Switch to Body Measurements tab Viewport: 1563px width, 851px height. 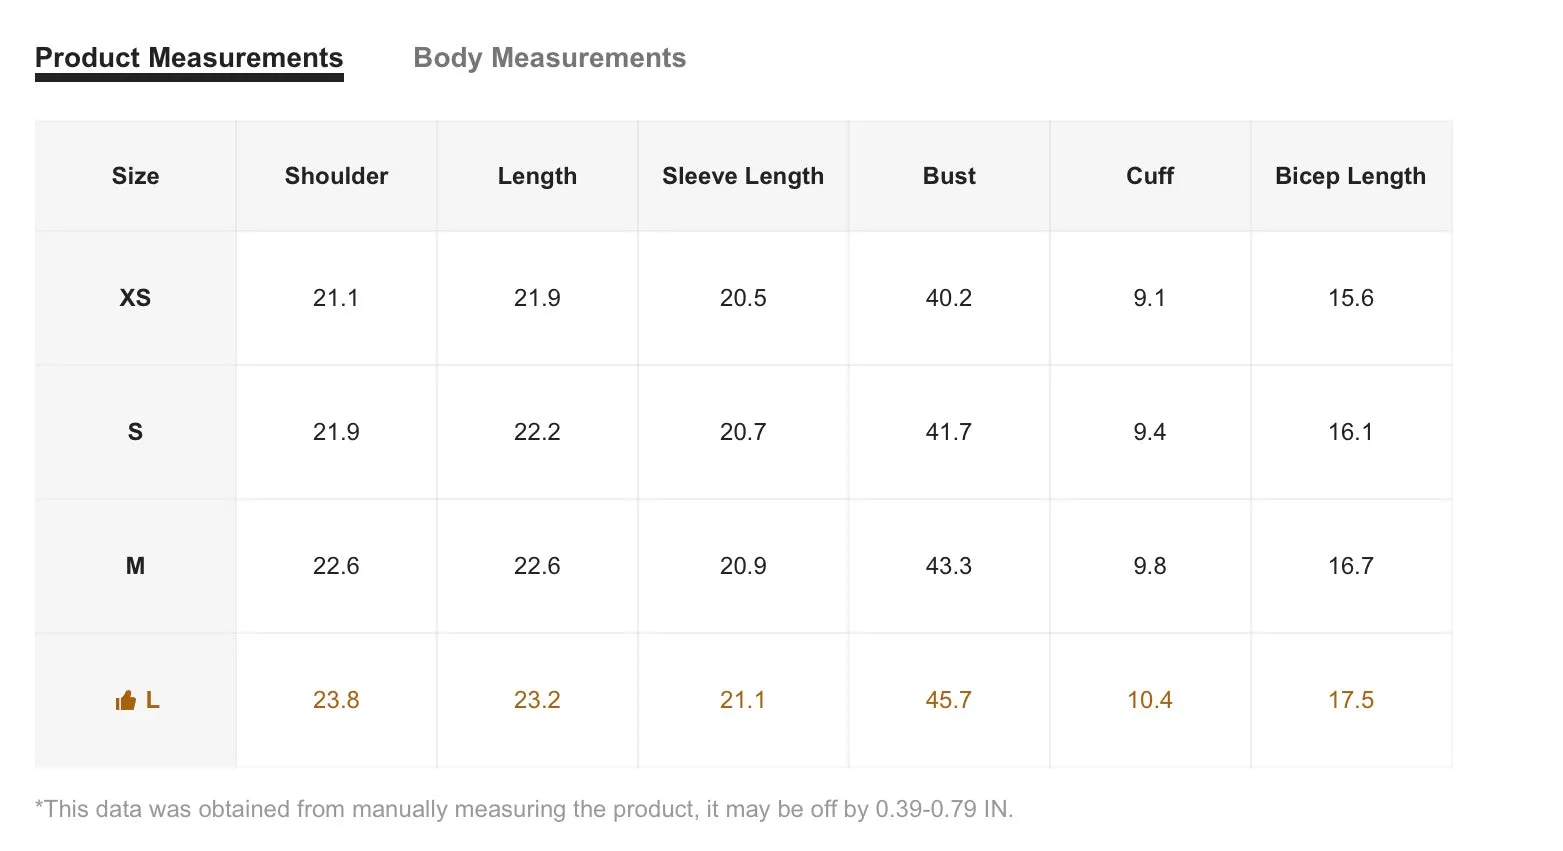(x=549, y=58)
